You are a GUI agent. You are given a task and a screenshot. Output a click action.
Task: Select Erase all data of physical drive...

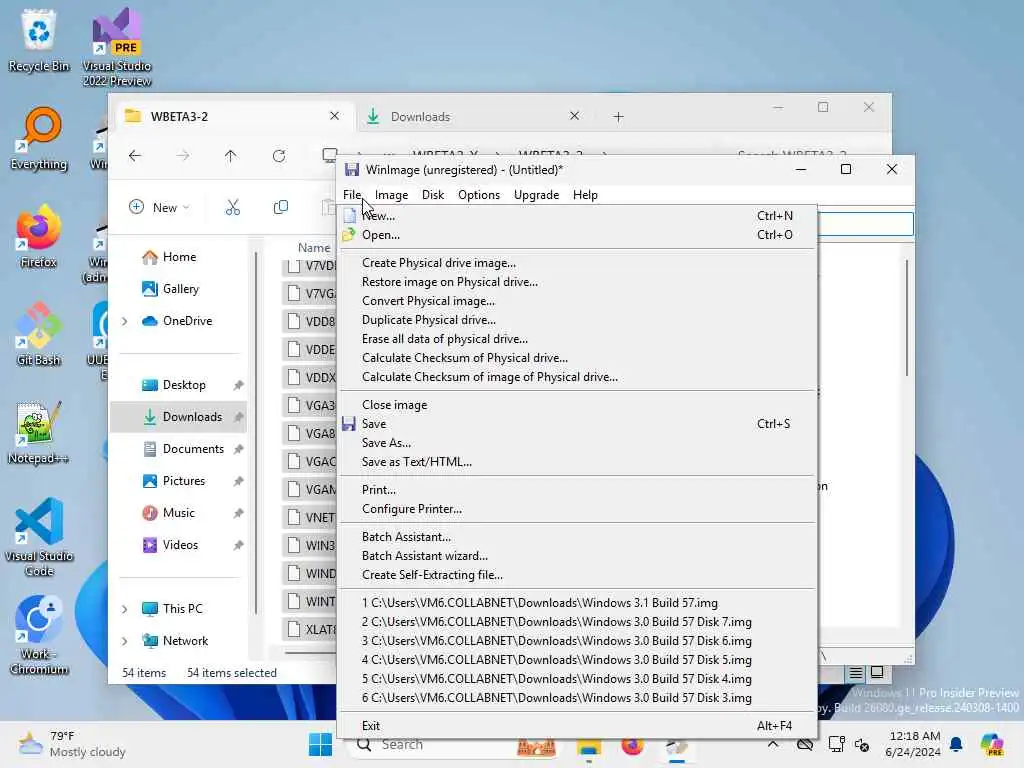(x=577, y=338)
